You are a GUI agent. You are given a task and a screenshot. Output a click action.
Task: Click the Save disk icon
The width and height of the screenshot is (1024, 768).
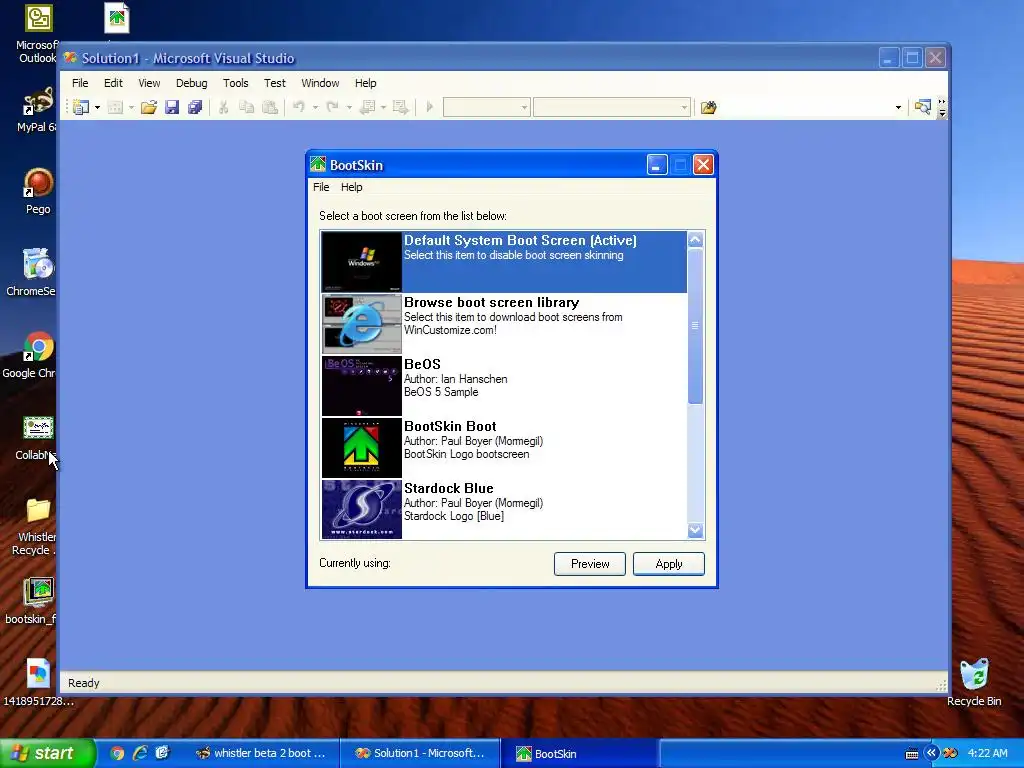172,107
